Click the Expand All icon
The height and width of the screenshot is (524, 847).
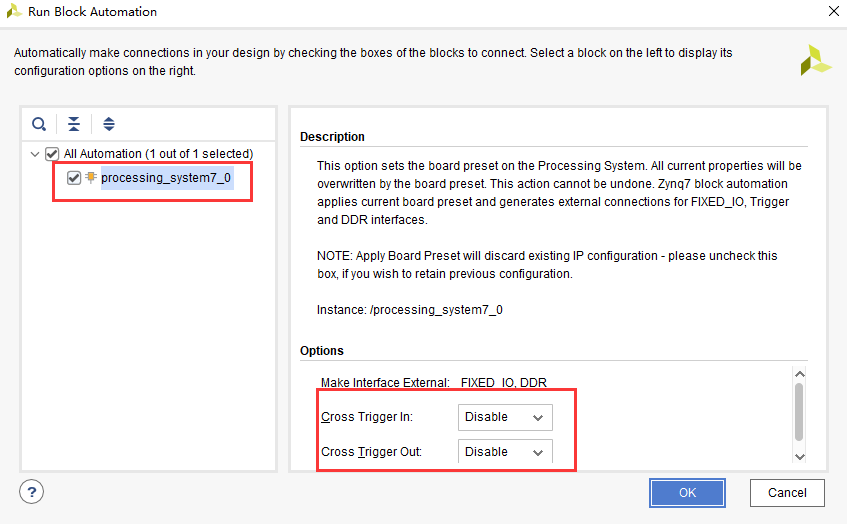[x=109, y=124]
